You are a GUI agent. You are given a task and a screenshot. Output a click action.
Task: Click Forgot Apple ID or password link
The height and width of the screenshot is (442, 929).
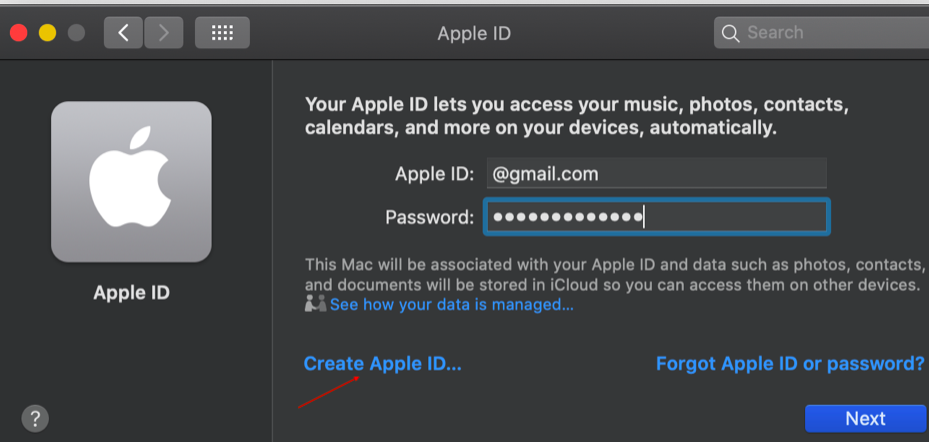click(790, 364)
